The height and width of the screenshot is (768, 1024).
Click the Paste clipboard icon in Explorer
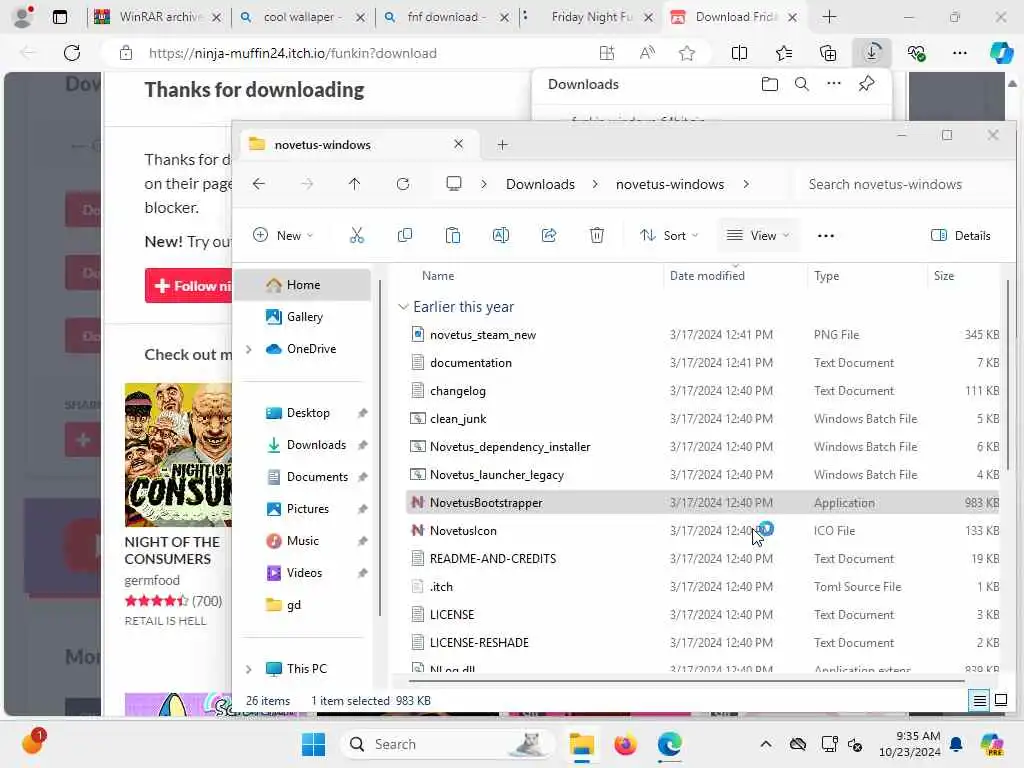pyautogui.click(x=453, y=235)
